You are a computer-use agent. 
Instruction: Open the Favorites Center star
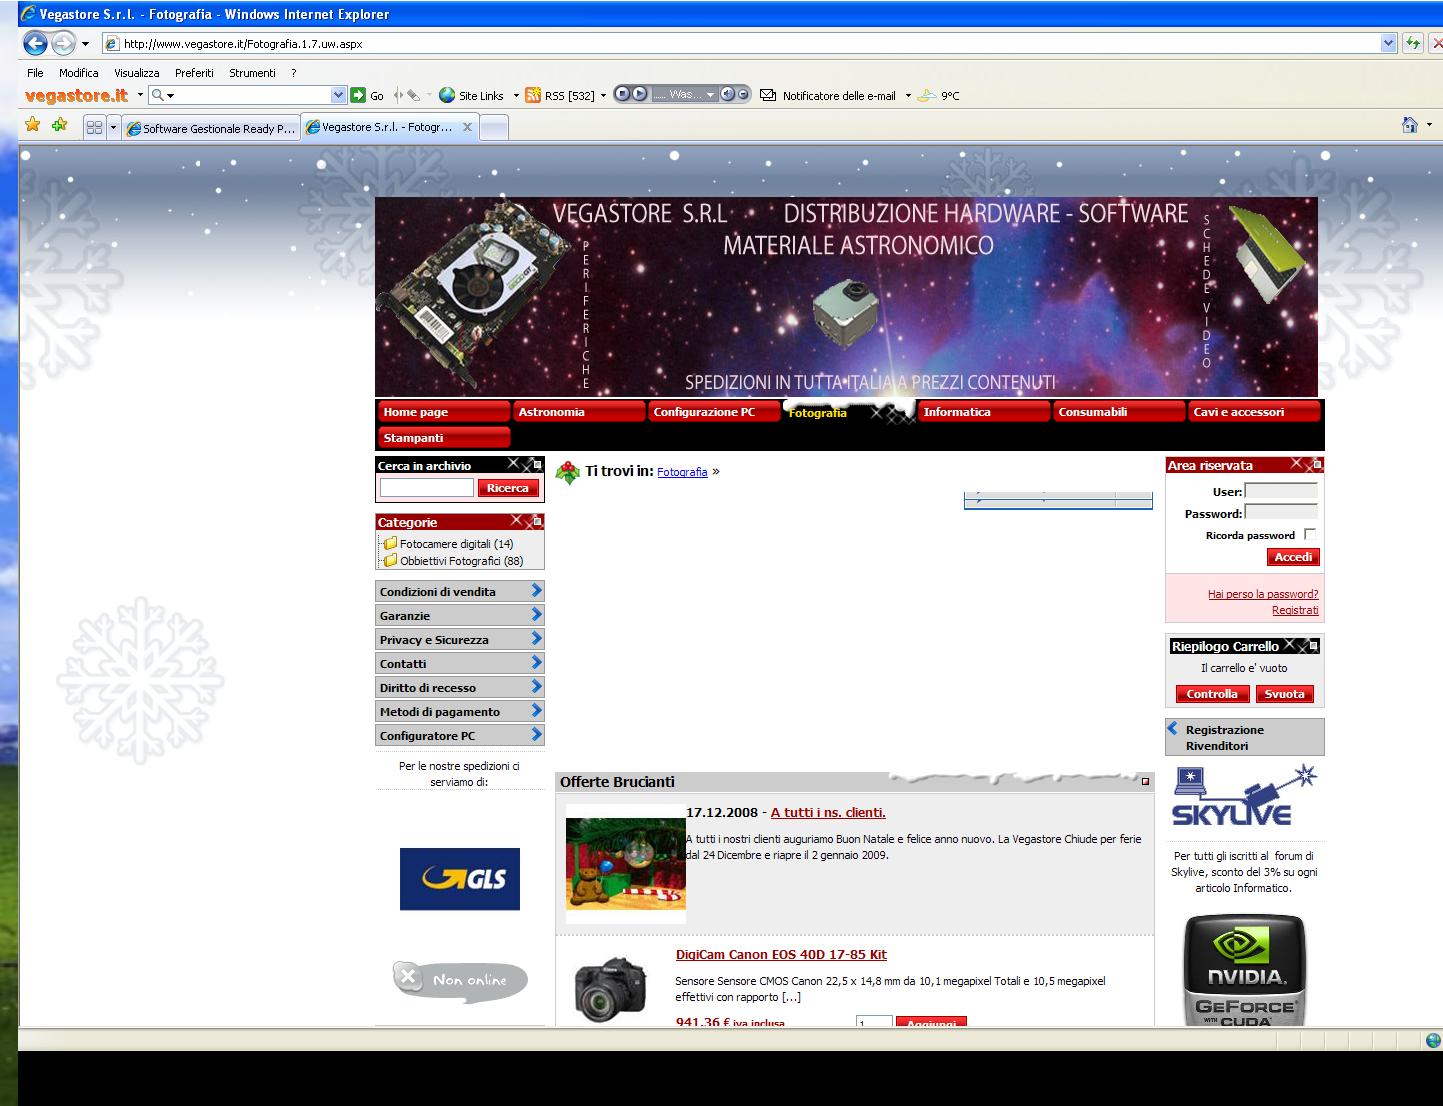pos(33,125)
